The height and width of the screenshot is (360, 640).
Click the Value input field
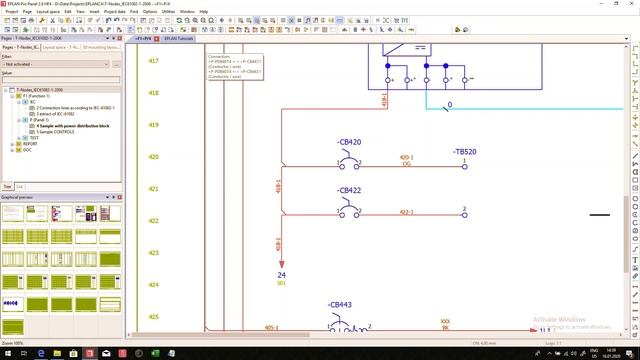click(x=61, y=80)
